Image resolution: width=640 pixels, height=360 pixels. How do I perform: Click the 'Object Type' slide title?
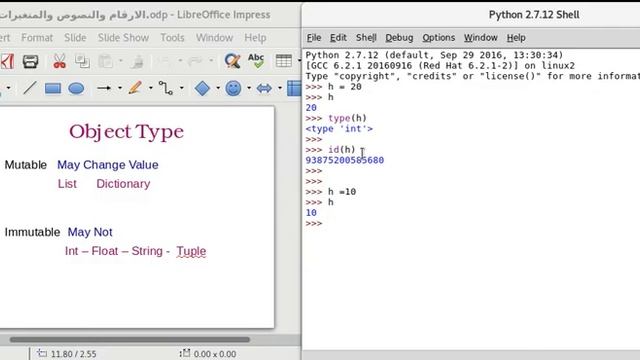(126, 131)
